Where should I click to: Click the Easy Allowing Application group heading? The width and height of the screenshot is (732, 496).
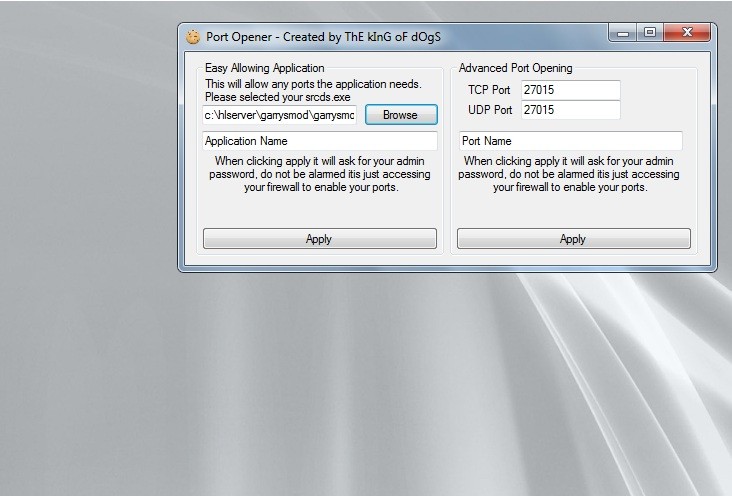[x=264, y=68]
